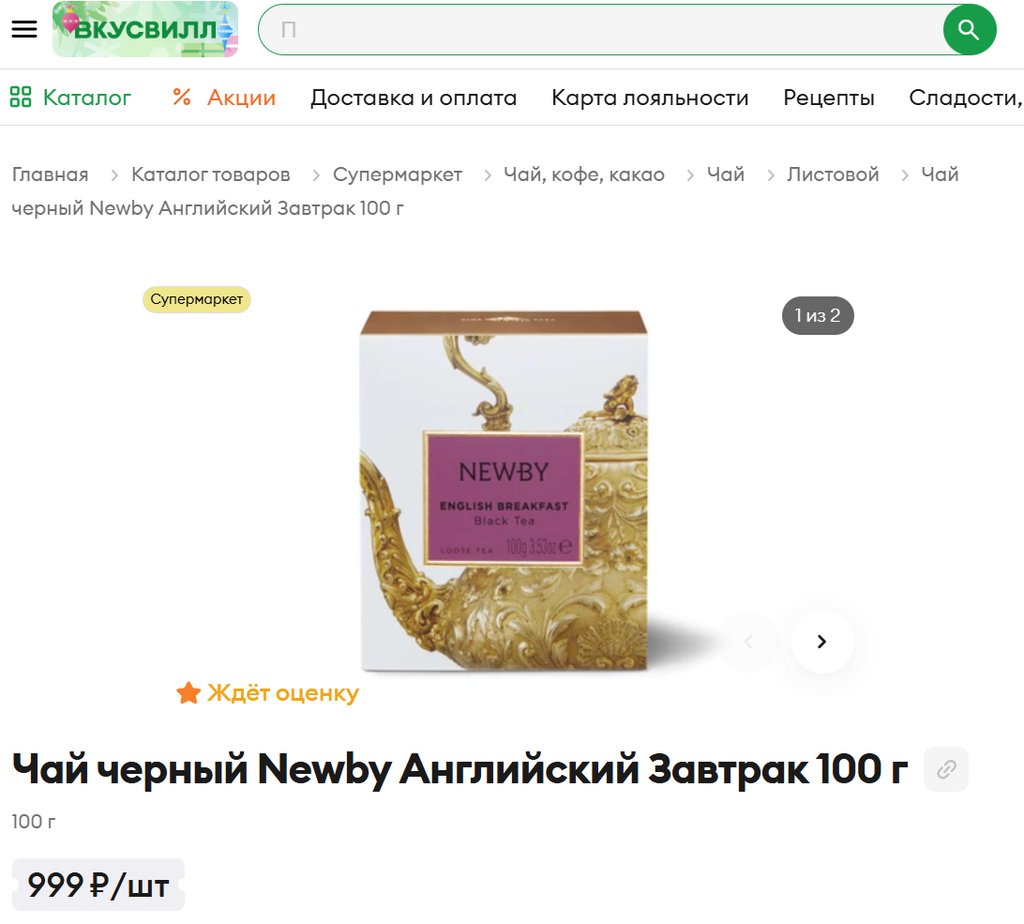Open Карта лояльности menu item
Image resolution: width=1024 pixels, height=924 pixels.
(x=650, y=97)
